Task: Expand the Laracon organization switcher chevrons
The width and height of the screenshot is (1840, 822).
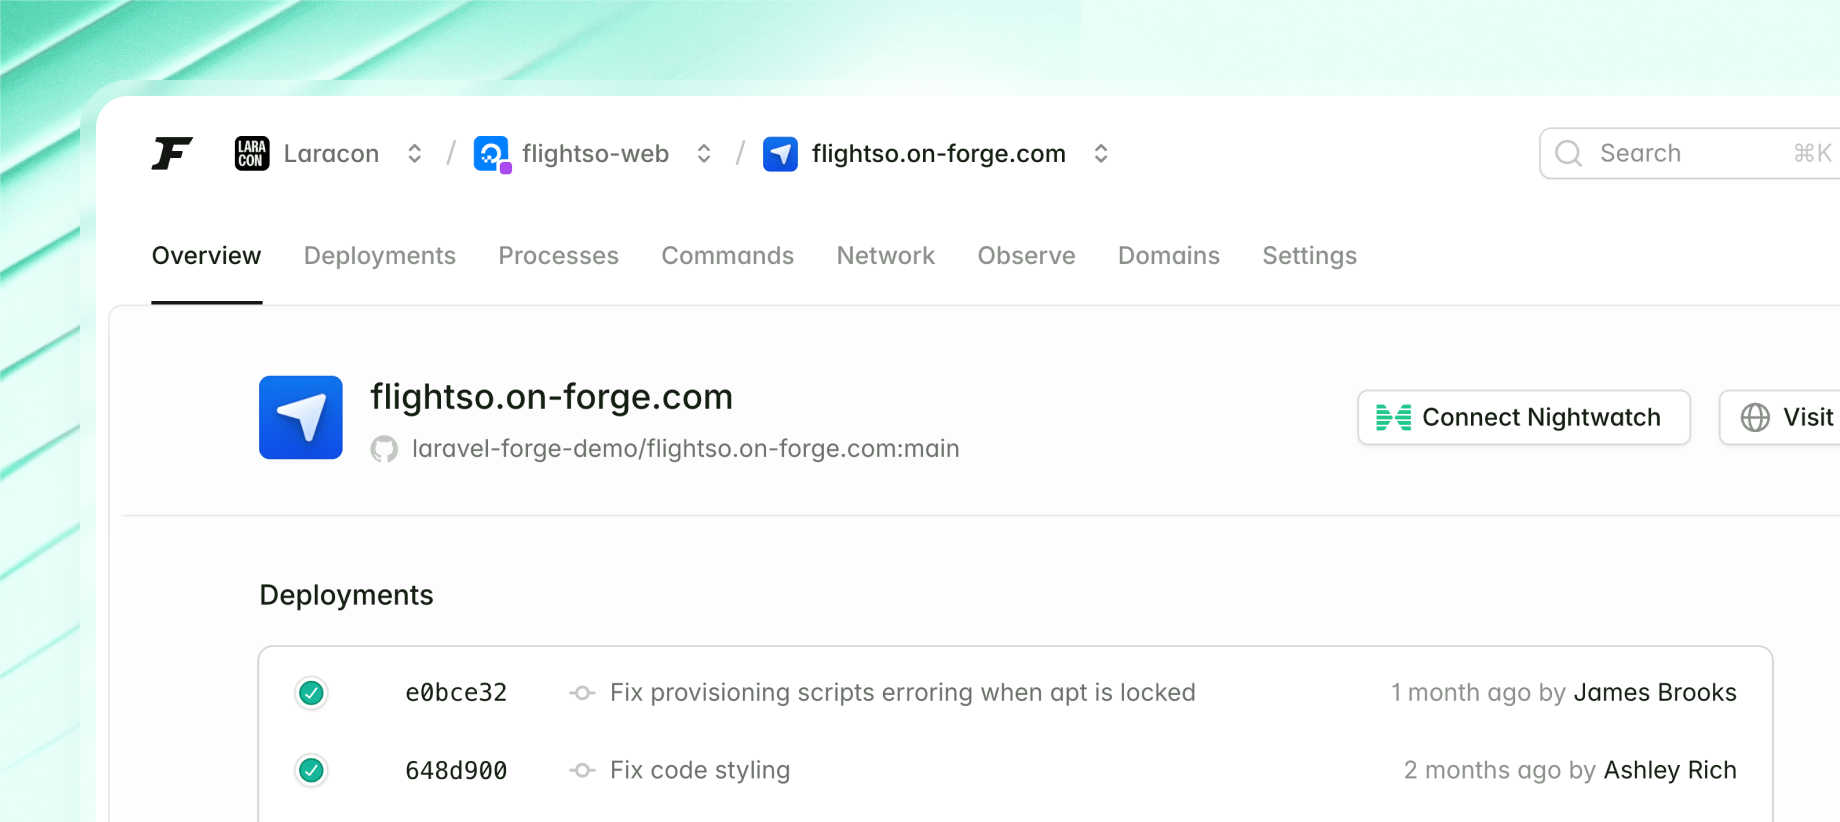Action: coord(414,153)
